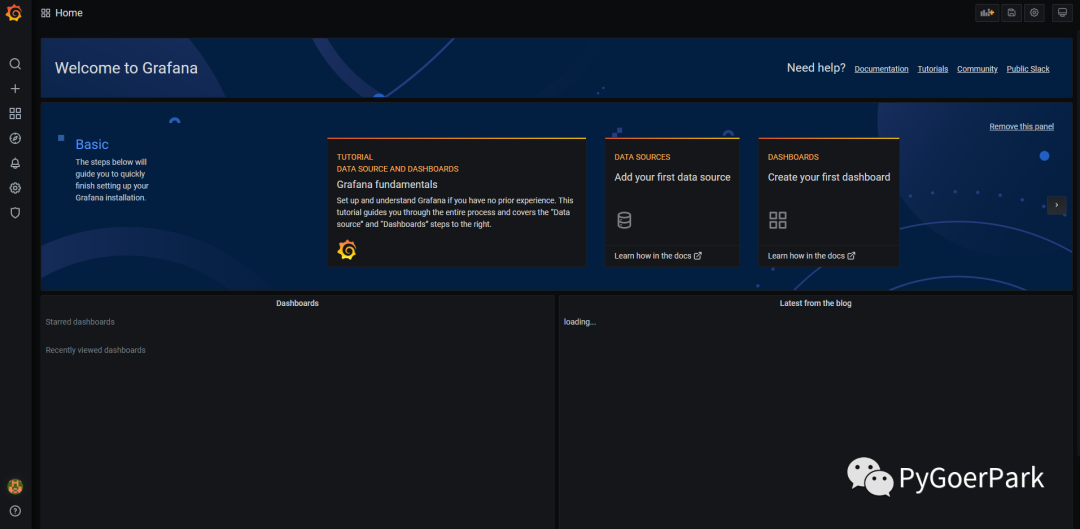Open the Home dashboard picker title

pyautogui.click(x=69, y=13)
